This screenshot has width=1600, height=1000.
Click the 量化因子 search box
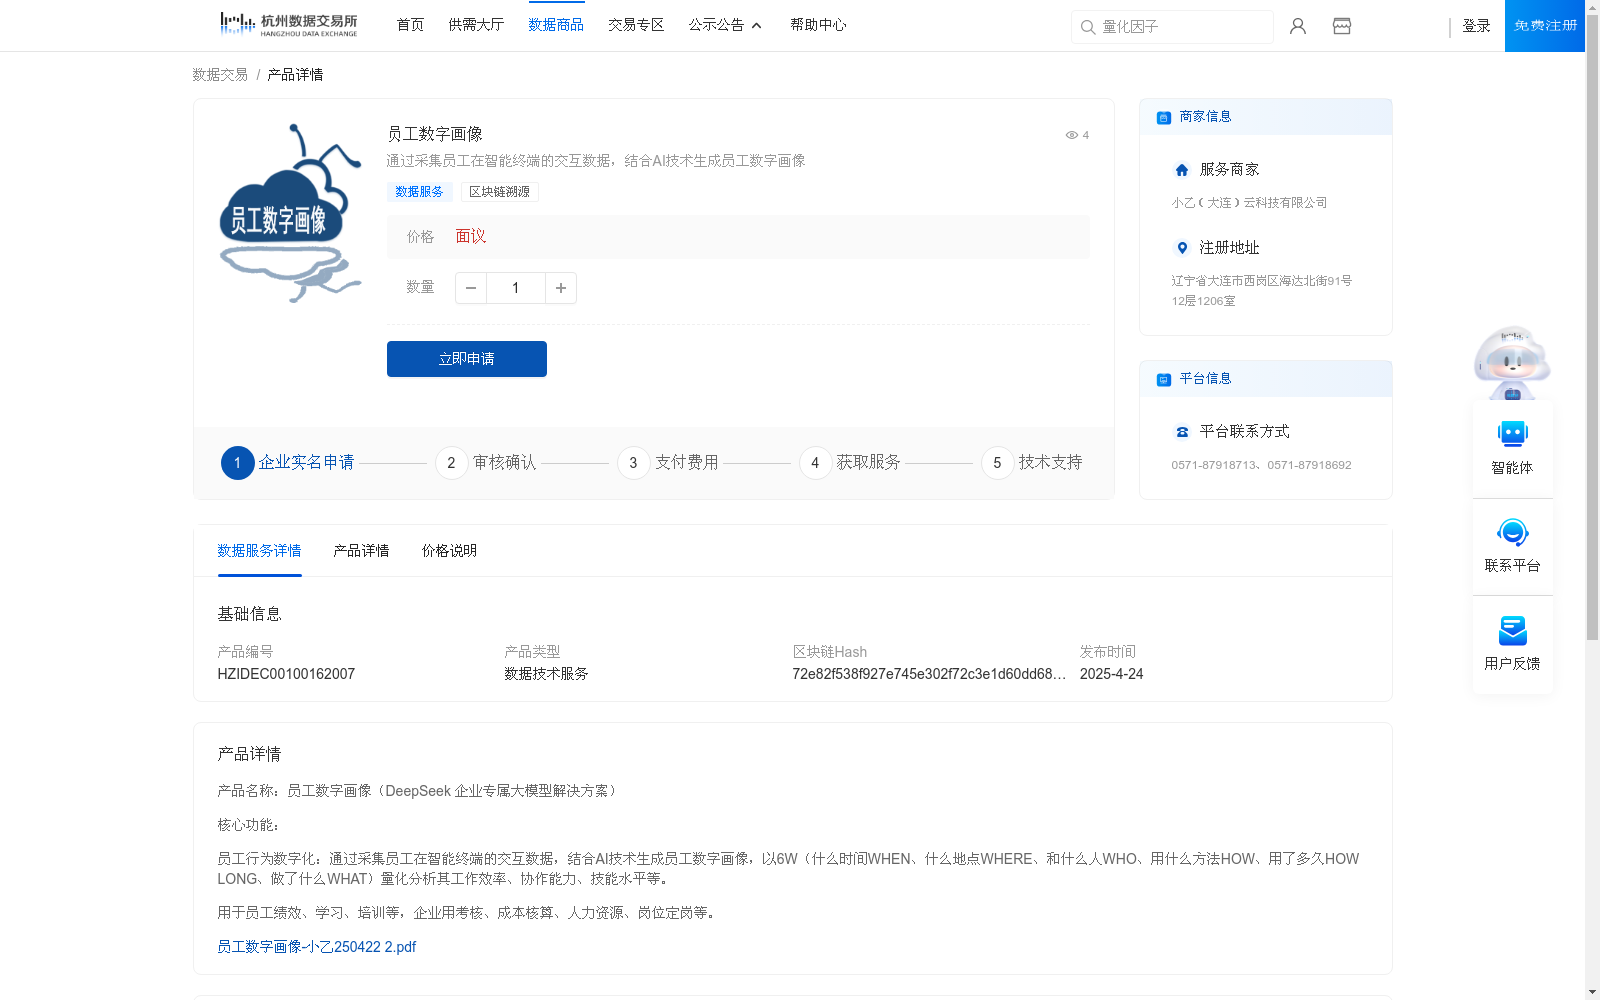(x=1172, y=27)
